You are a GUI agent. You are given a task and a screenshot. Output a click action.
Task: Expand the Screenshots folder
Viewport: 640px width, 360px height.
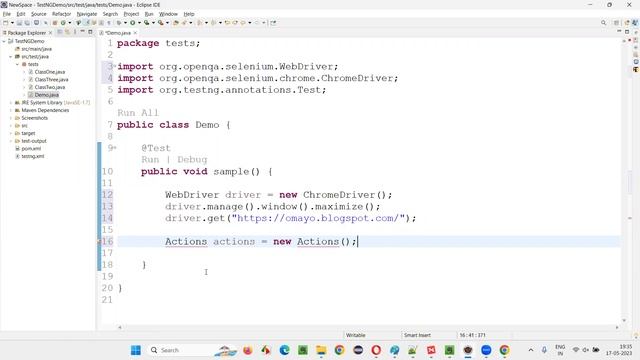[11, 118]
